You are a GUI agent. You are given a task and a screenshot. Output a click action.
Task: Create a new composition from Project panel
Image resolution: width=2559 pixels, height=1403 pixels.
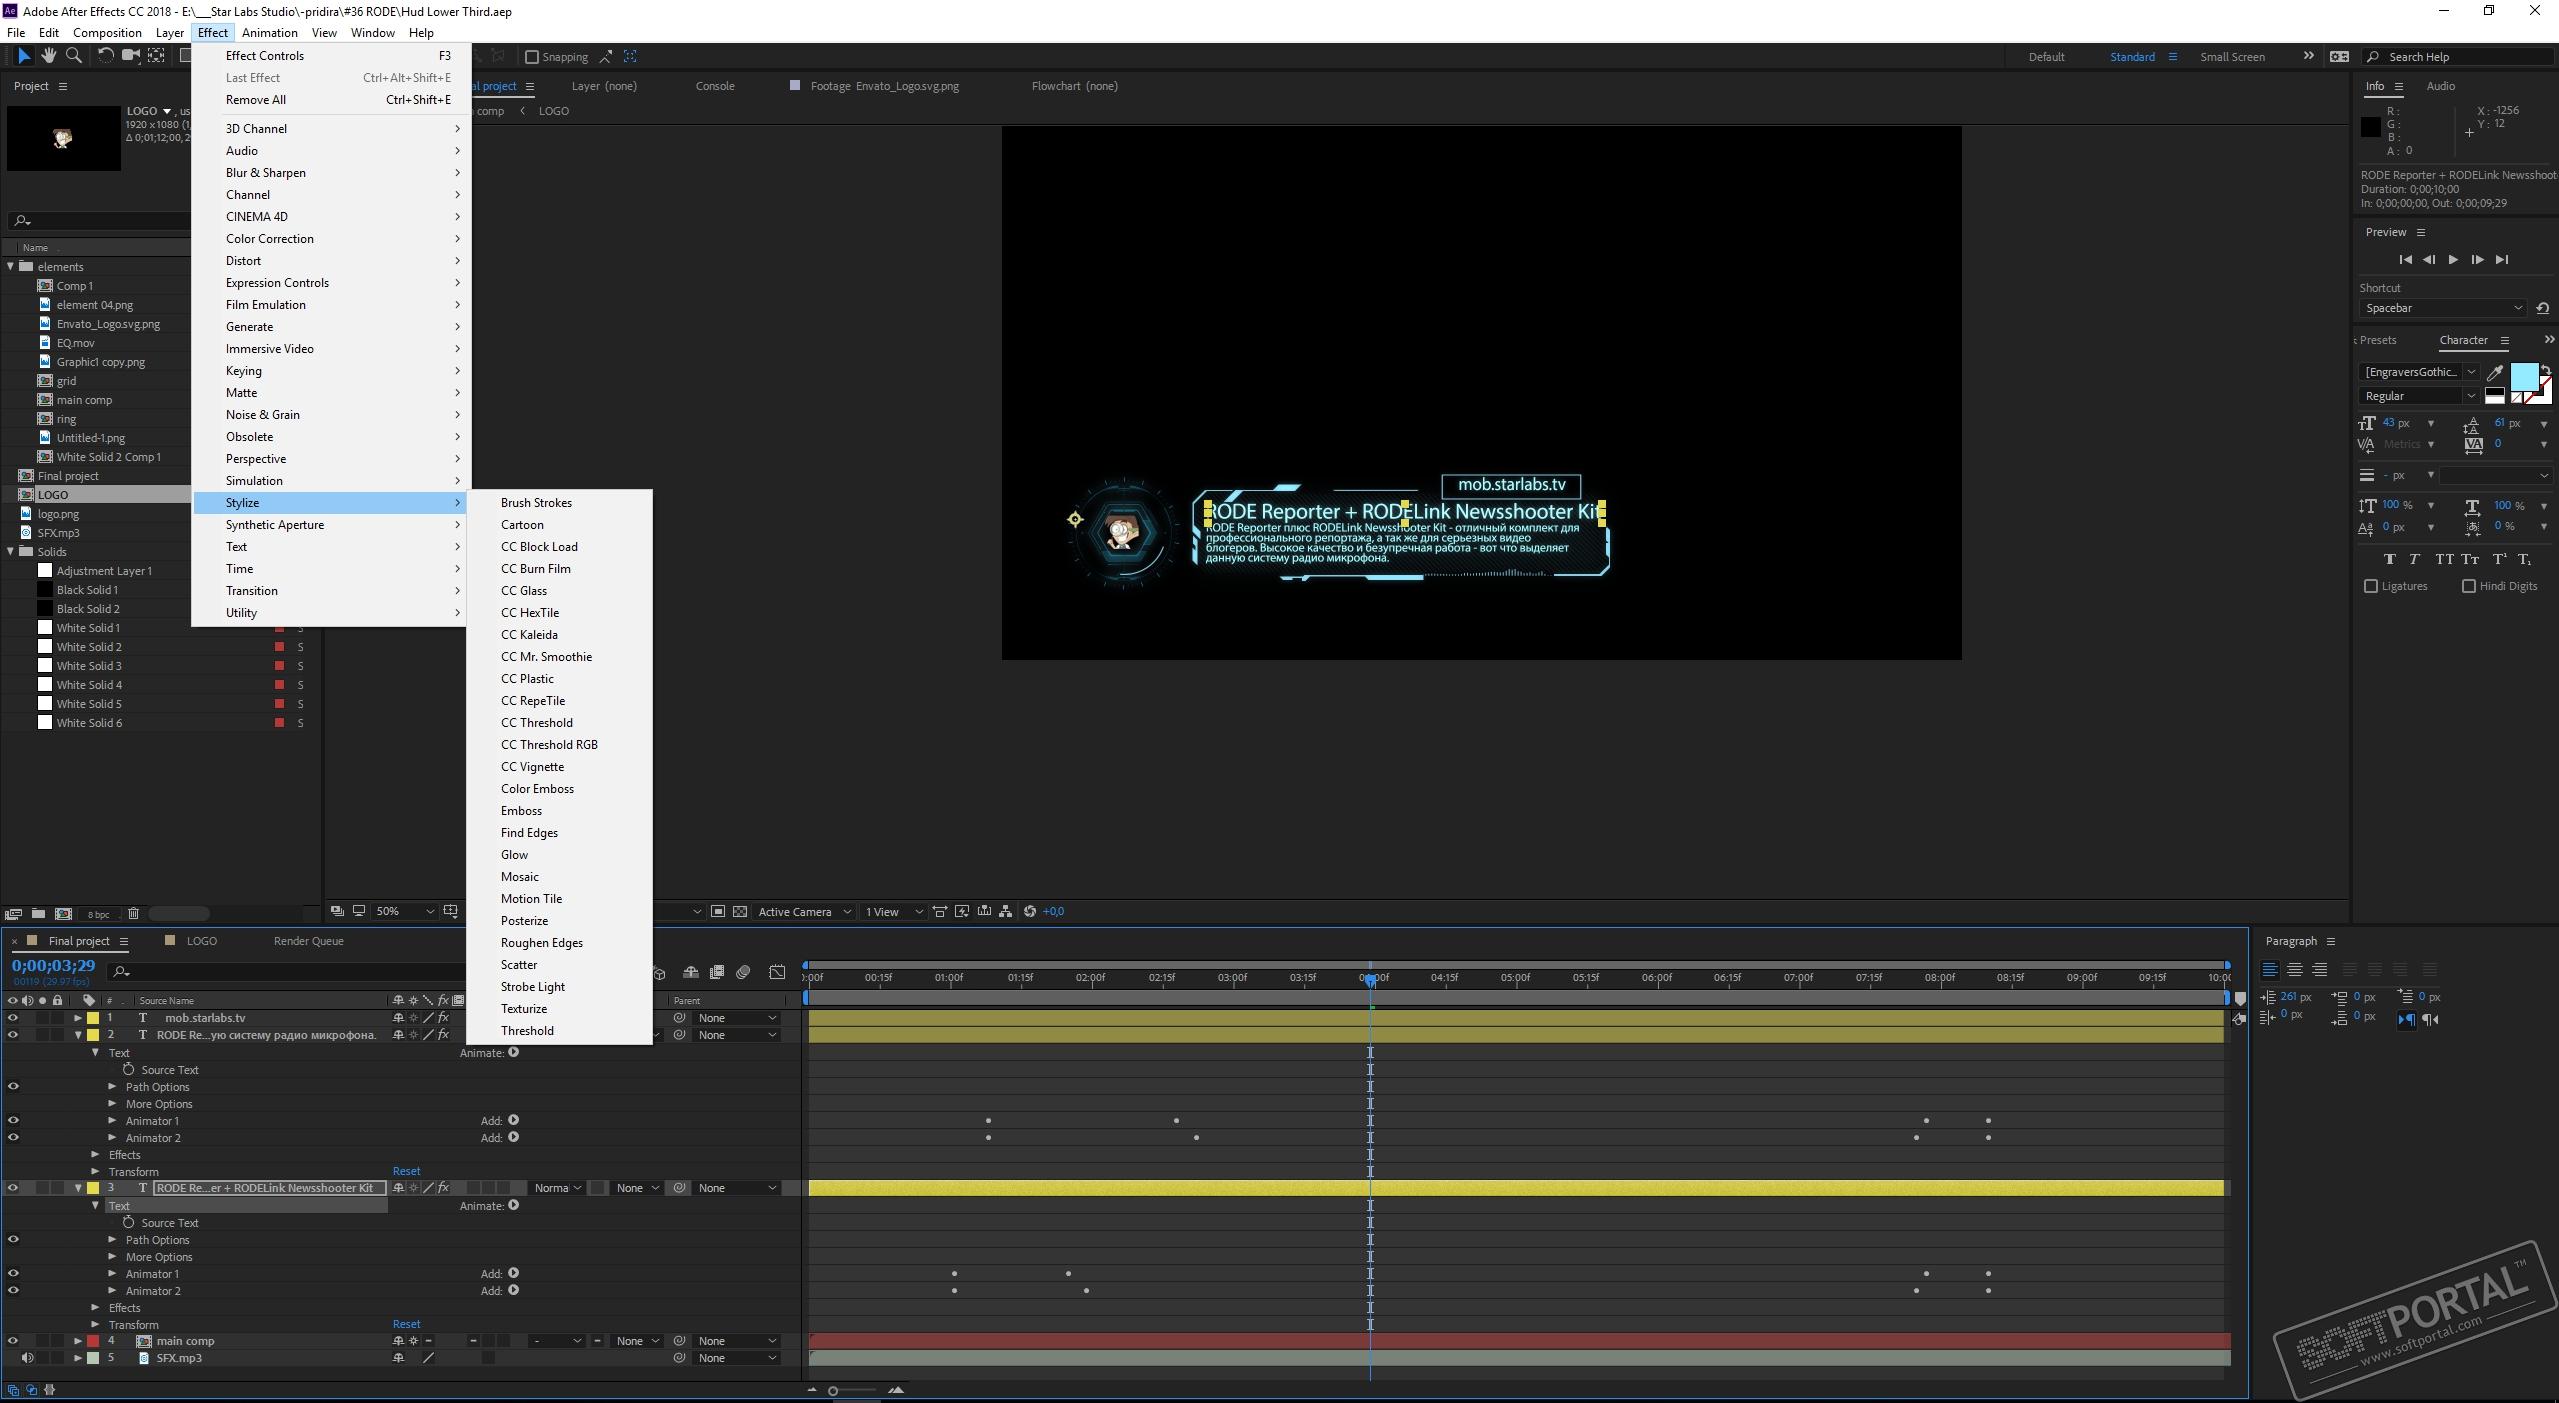pos(63,913)
